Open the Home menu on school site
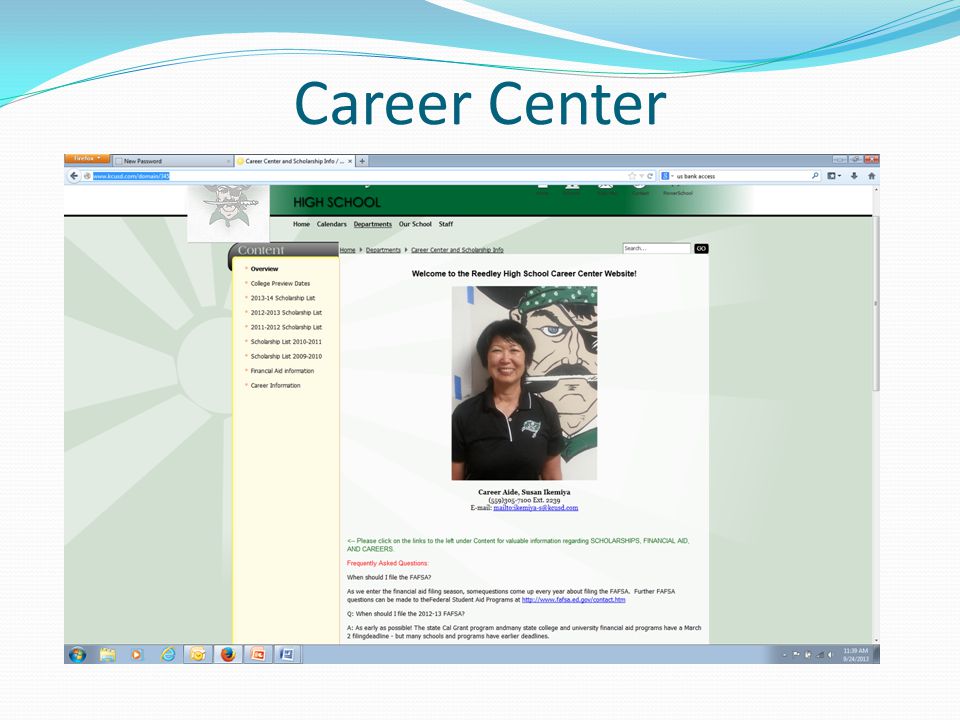The width and height of the screenshot is (960, 720). 301,224
